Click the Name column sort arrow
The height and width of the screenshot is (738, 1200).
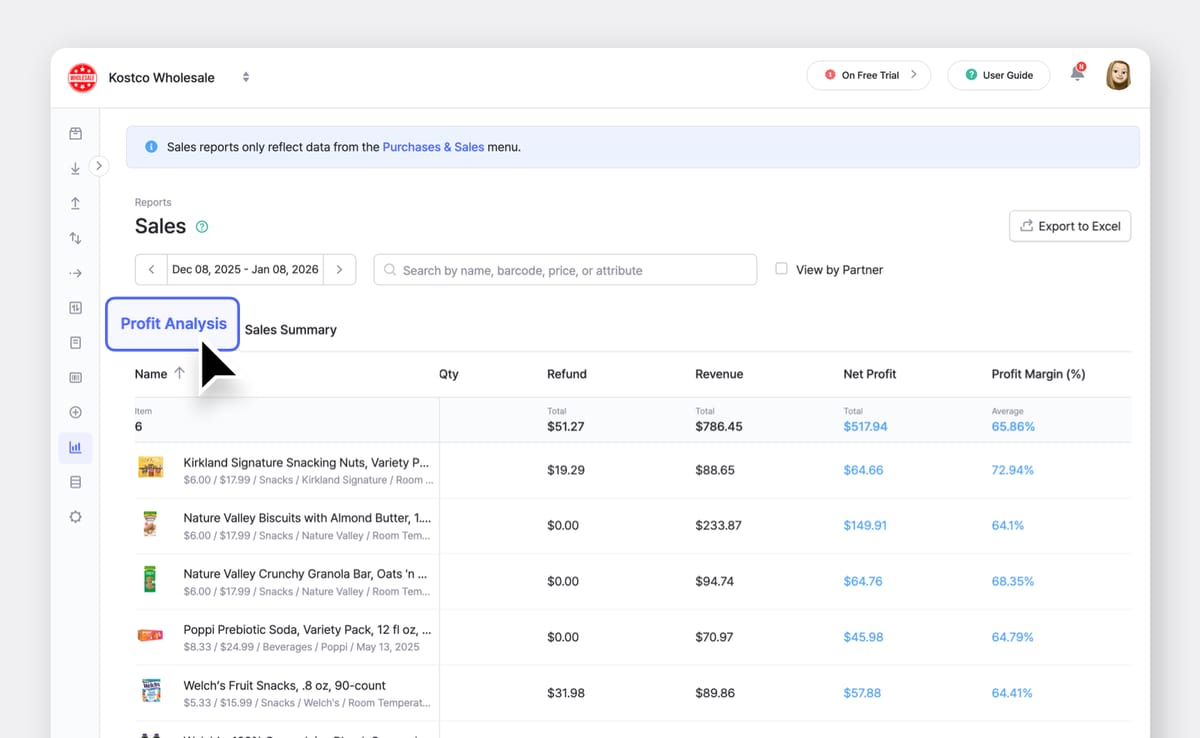182,373
